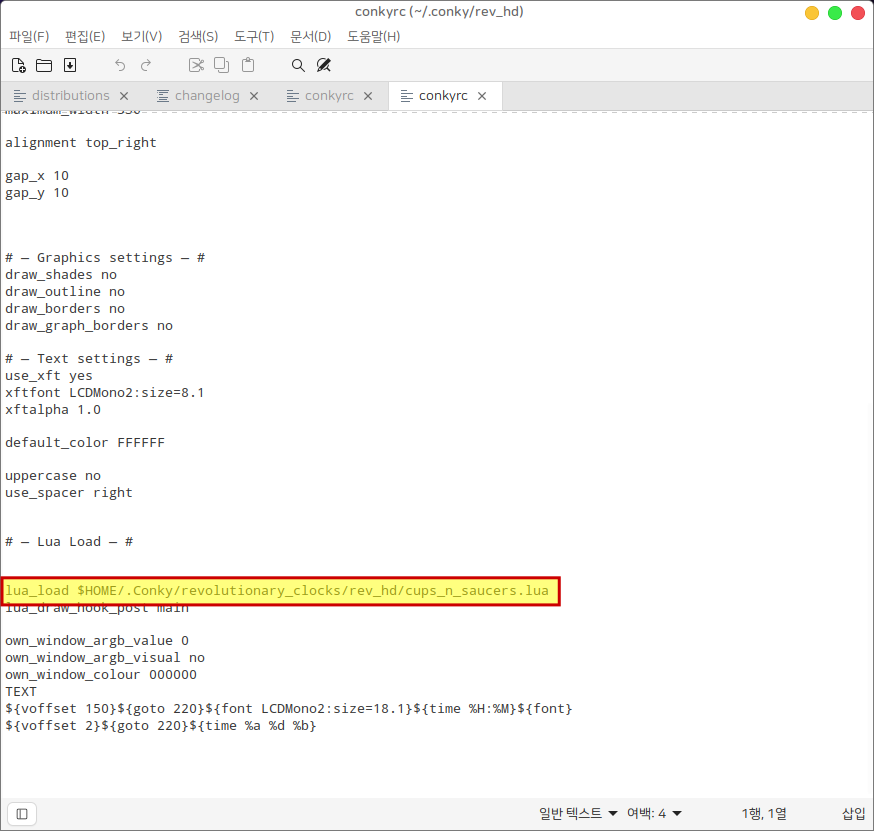This screenshot has width=874, height=831.
Task: Open the 도구(T) menu
Action: [x=254, y=36]
